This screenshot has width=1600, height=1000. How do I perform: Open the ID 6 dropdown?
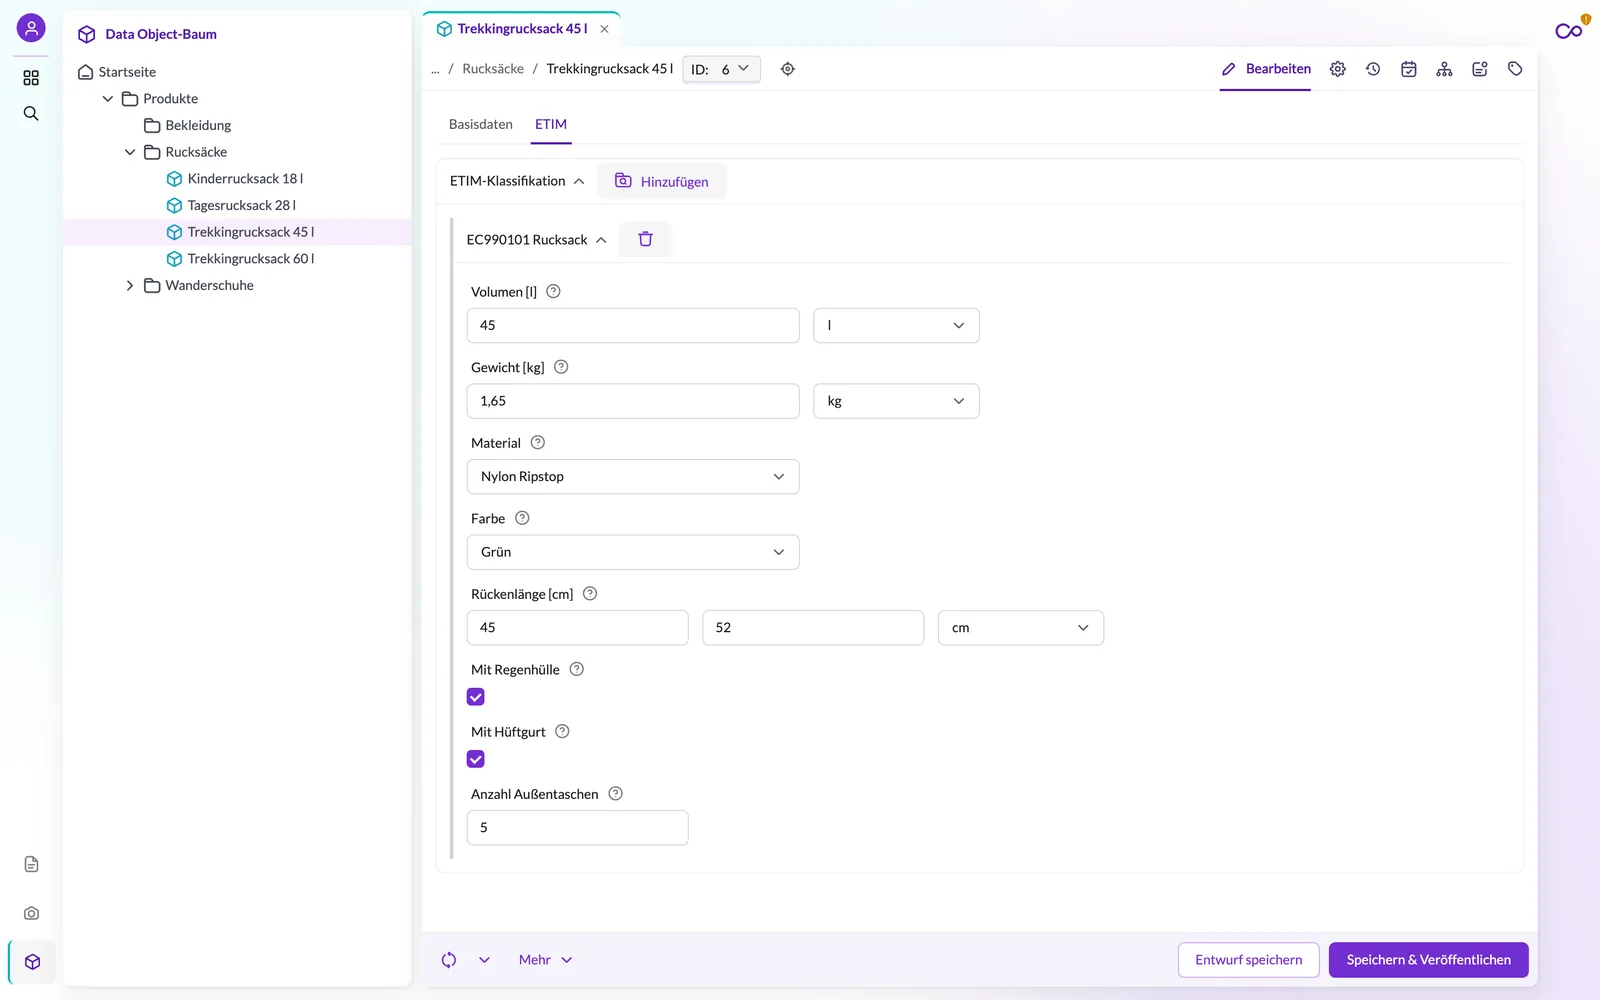click(x=721, y=69)
